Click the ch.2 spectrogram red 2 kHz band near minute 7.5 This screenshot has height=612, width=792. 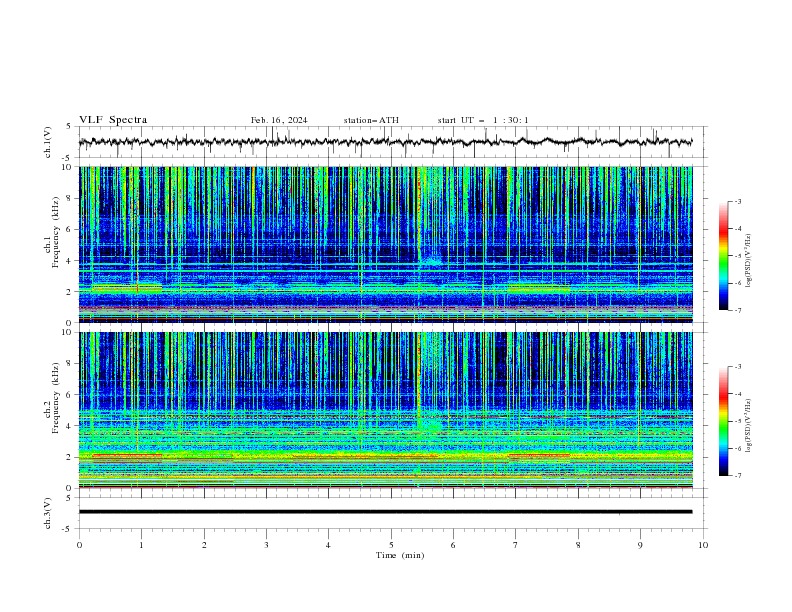point(539,455)
